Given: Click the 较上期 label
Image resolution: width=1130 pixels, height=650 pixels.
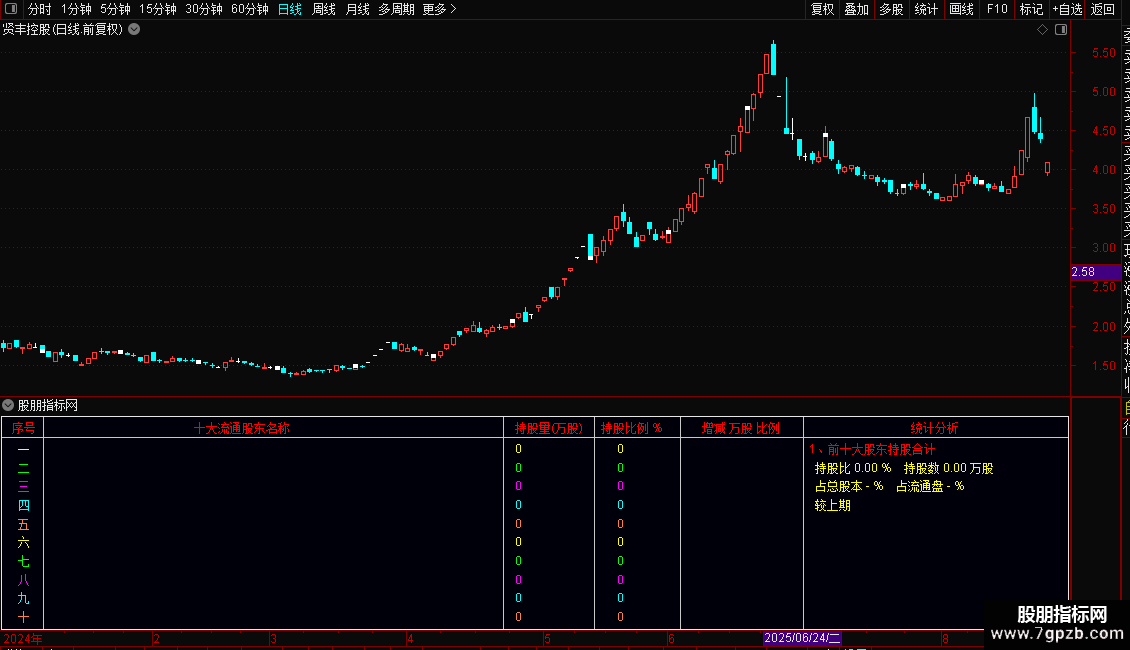Looking at the screenshot, I should coord(832,505).
